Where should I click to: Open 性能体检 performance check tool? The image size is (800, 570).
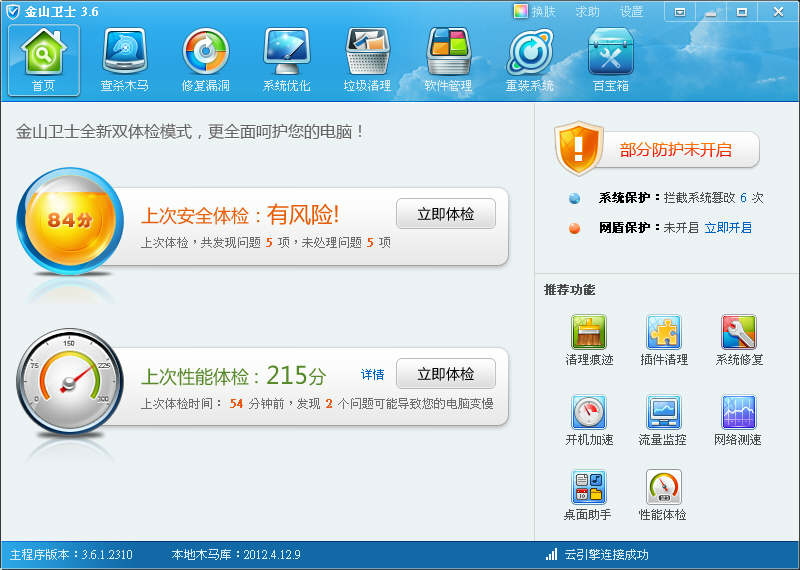tap(663, 495)
